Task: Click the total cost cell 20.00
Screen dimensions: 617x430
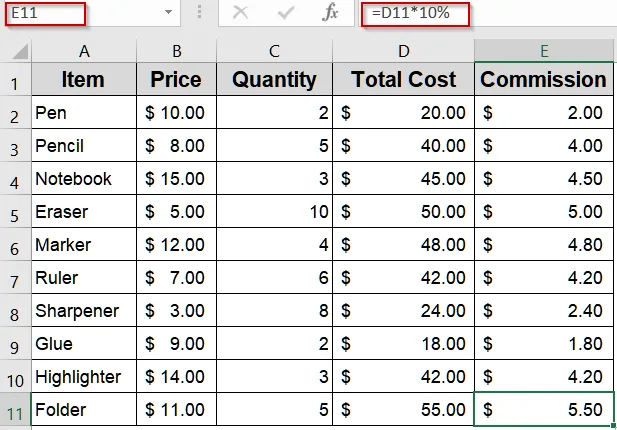Action: (404, 113)
